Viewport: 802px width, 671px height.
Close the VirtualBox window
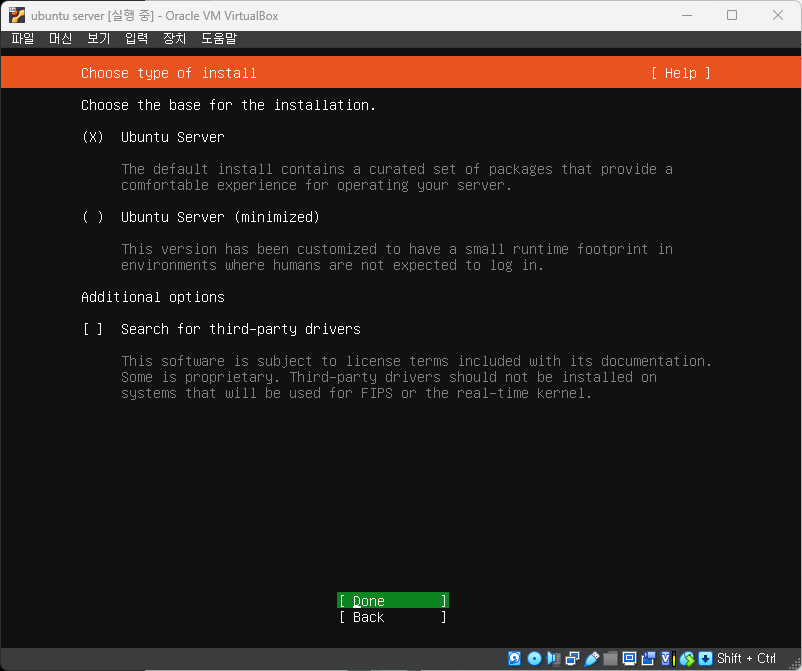coord(778,15)
